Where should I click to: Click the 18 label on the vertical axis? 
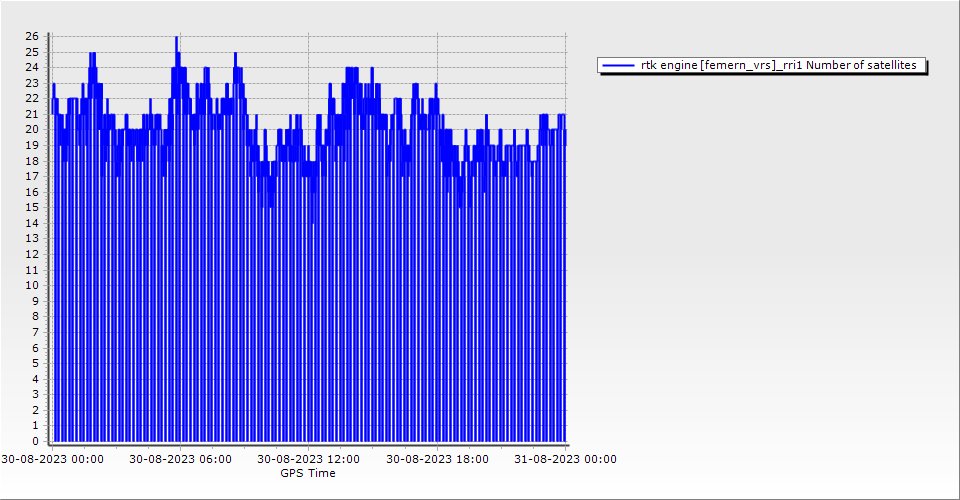click(32, 161)
